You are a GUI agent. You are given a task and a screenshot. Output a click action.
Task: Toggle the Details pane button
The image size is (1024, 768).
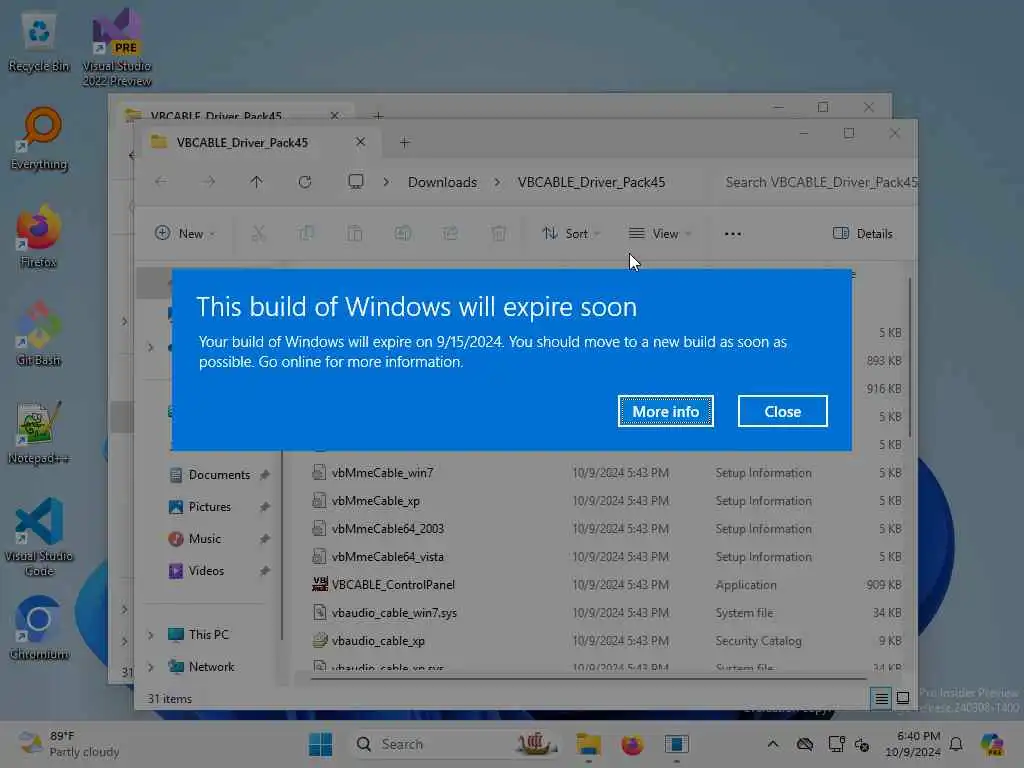pos(863,233)
